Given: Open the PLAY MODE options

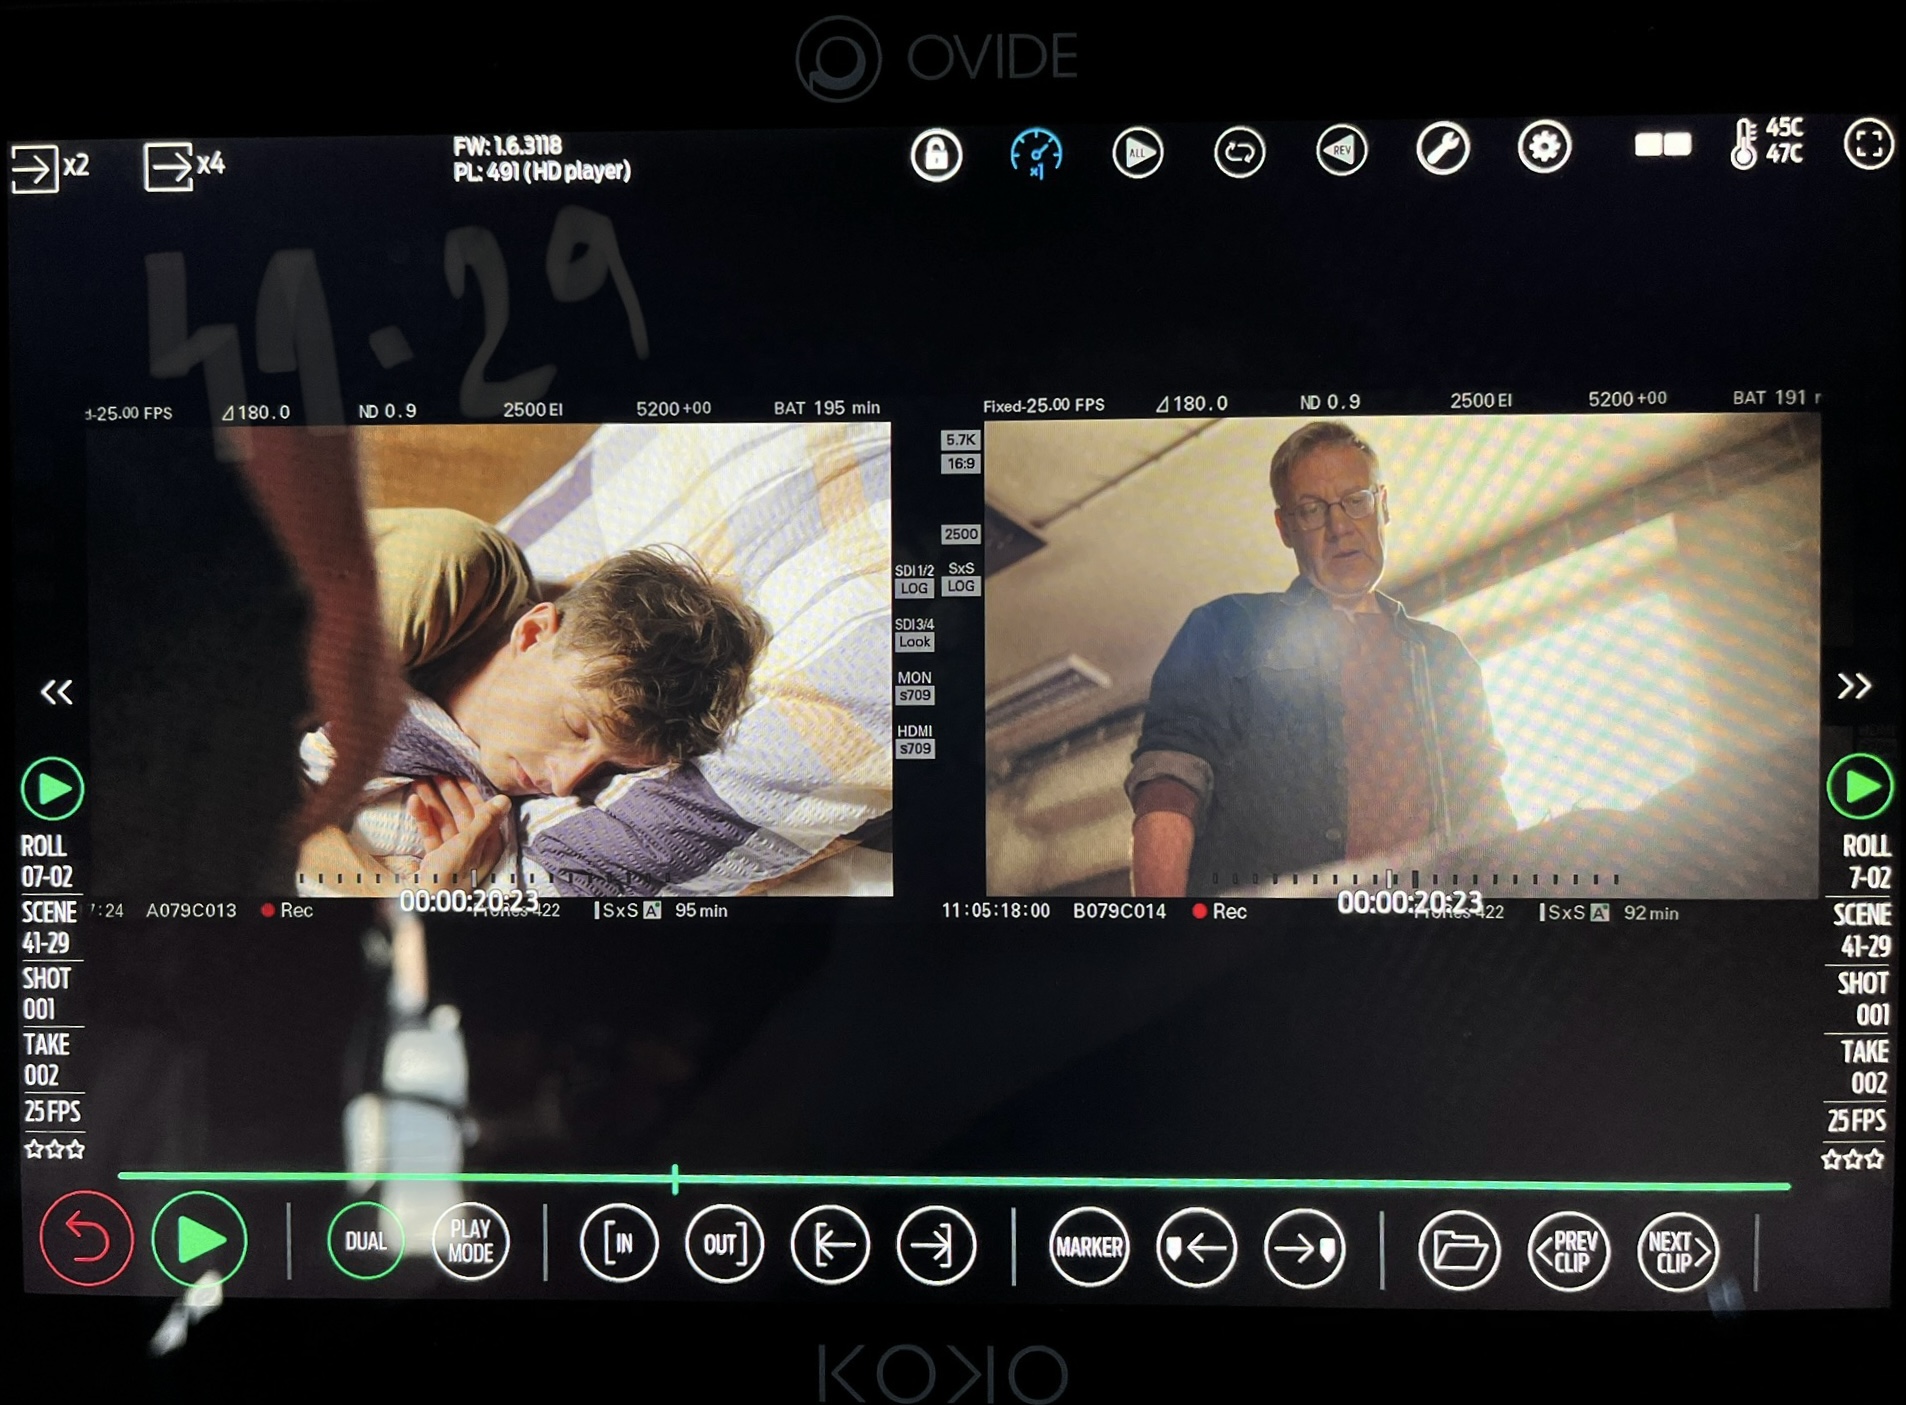Looking at the screenshot, I should pos(471,1241).
